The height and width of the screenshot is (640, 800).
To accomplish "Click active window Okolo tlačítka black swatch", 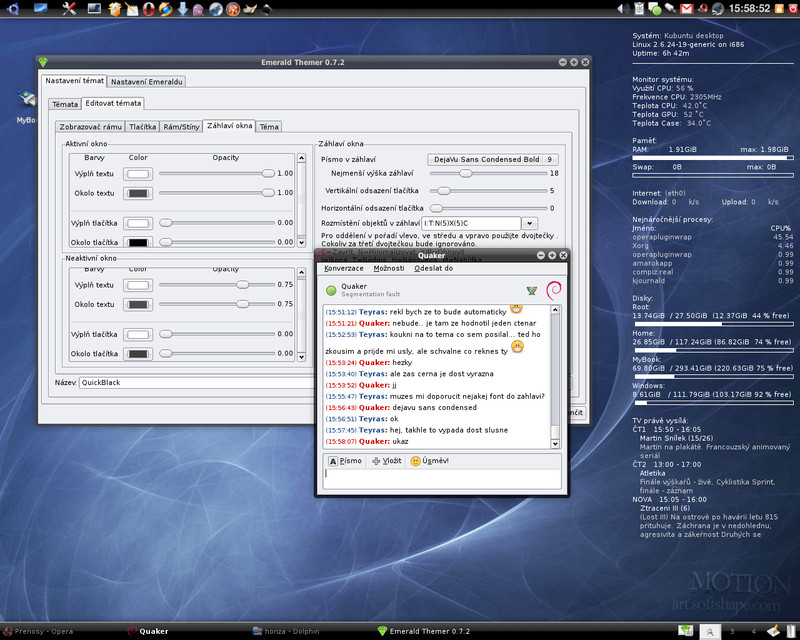I will pos(138,242).
